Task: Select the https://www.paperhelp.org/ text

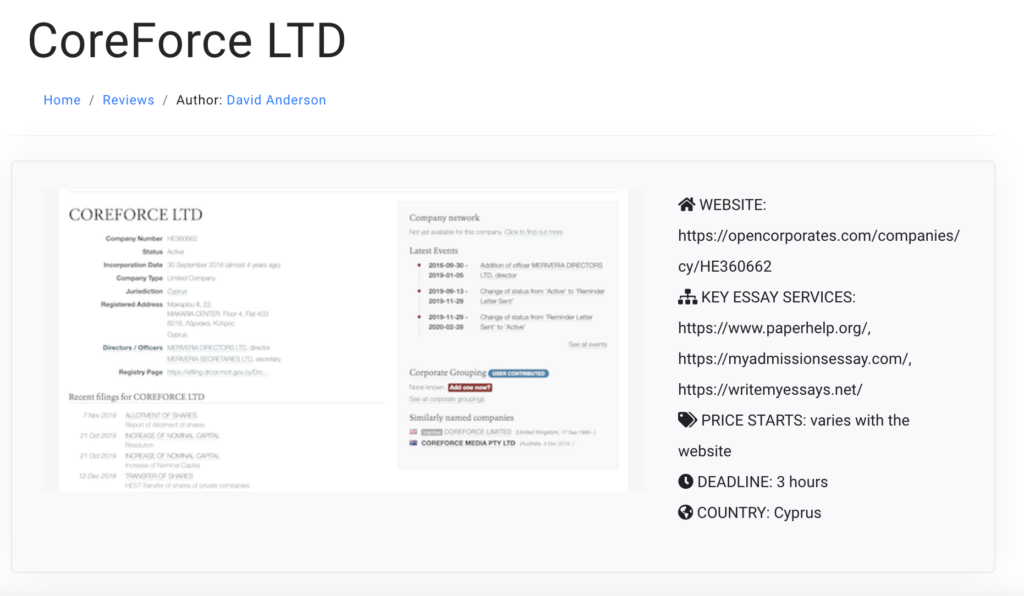Action: click(x=775, y=328)
